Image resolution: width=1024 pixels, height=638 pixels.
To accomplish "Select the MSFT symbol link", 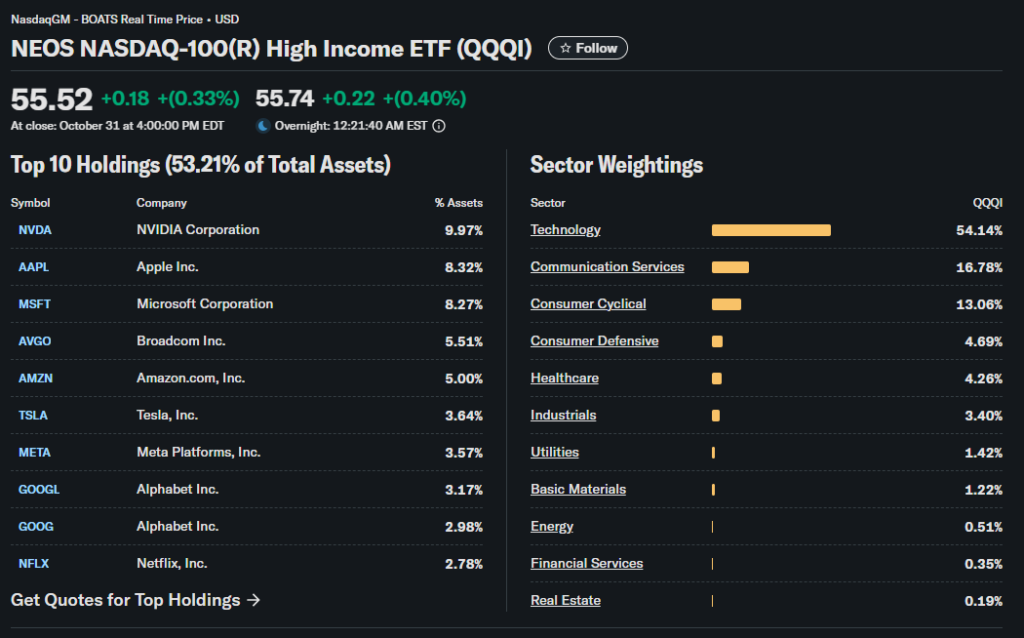I will click(x=34, y=304).
